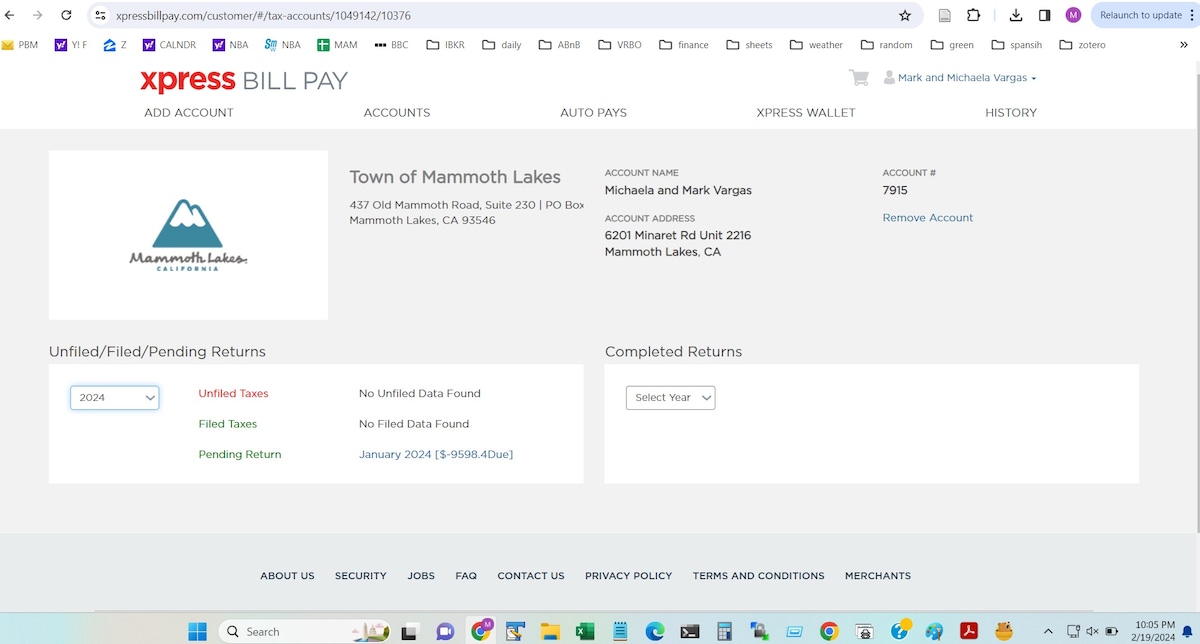Click the Unfiled Taxes label

[234, 394]
